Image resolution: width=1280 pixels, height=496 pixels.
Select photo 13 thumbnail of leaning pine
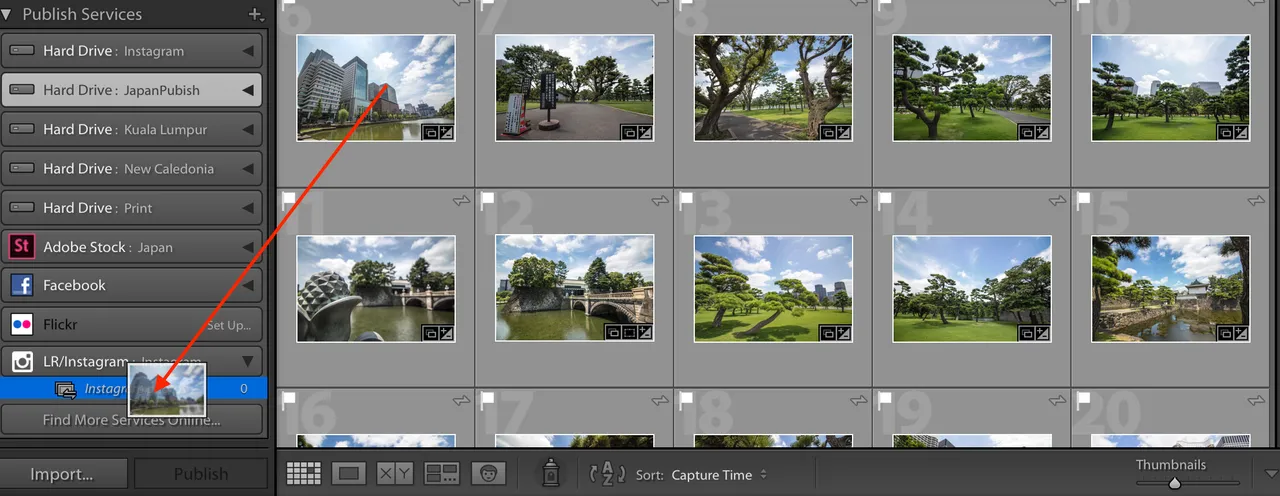774,289
